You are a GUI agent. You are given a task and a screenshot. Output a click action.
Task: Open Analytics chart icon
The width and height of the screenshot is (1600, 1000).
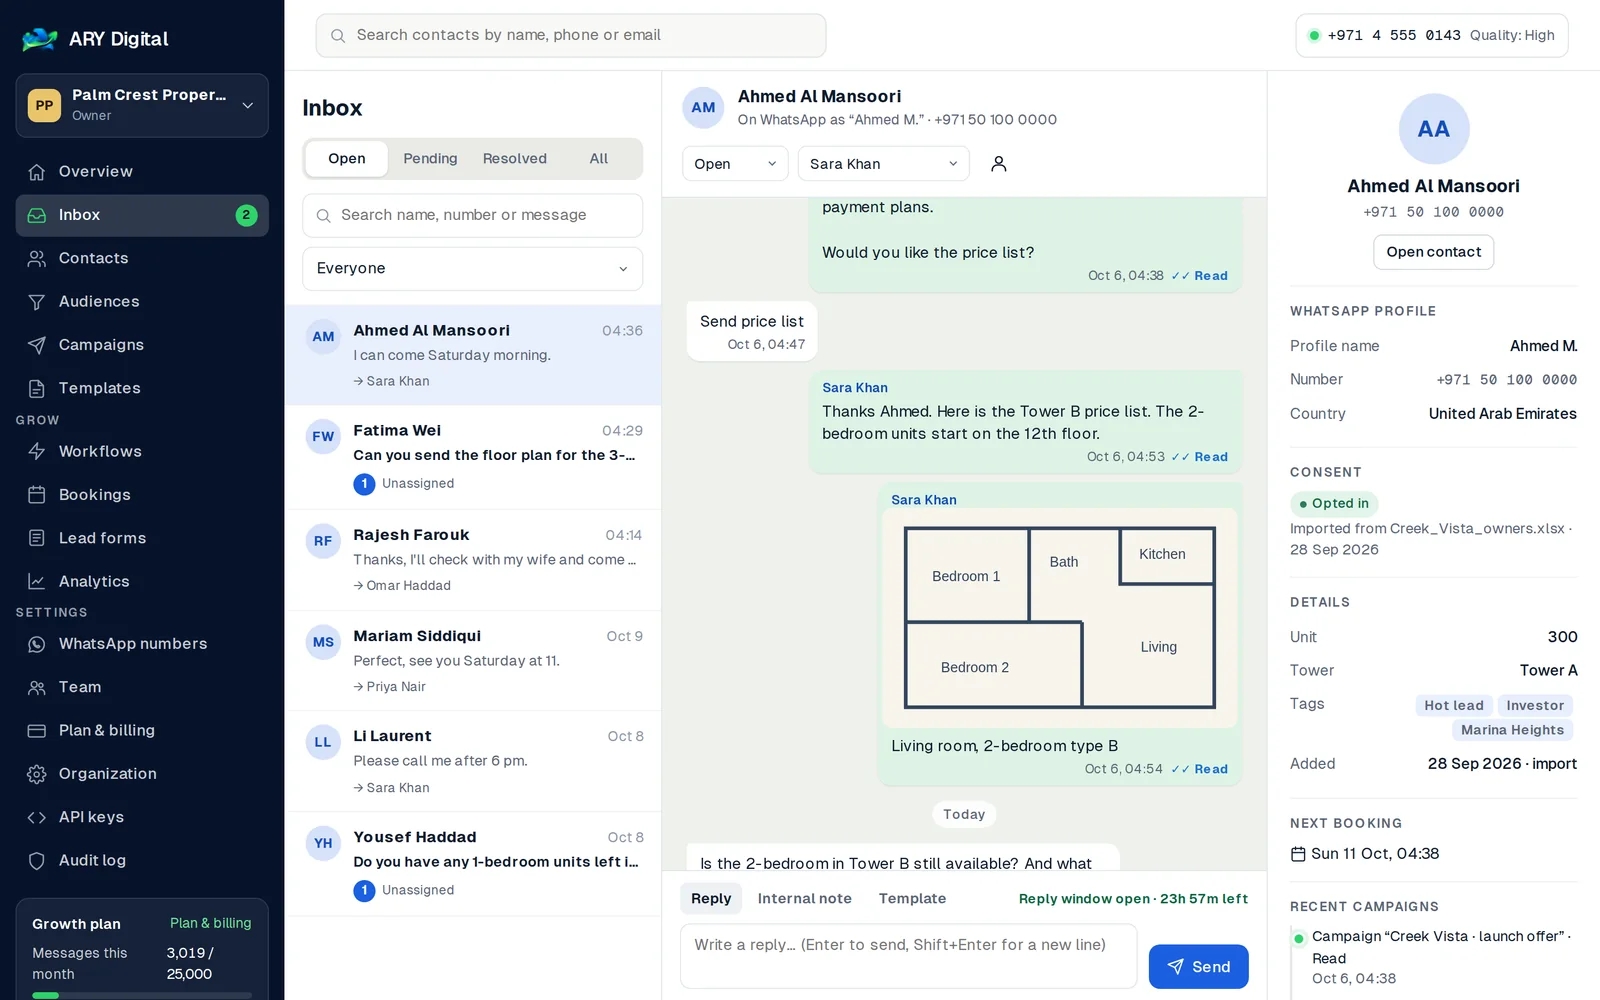37,581
